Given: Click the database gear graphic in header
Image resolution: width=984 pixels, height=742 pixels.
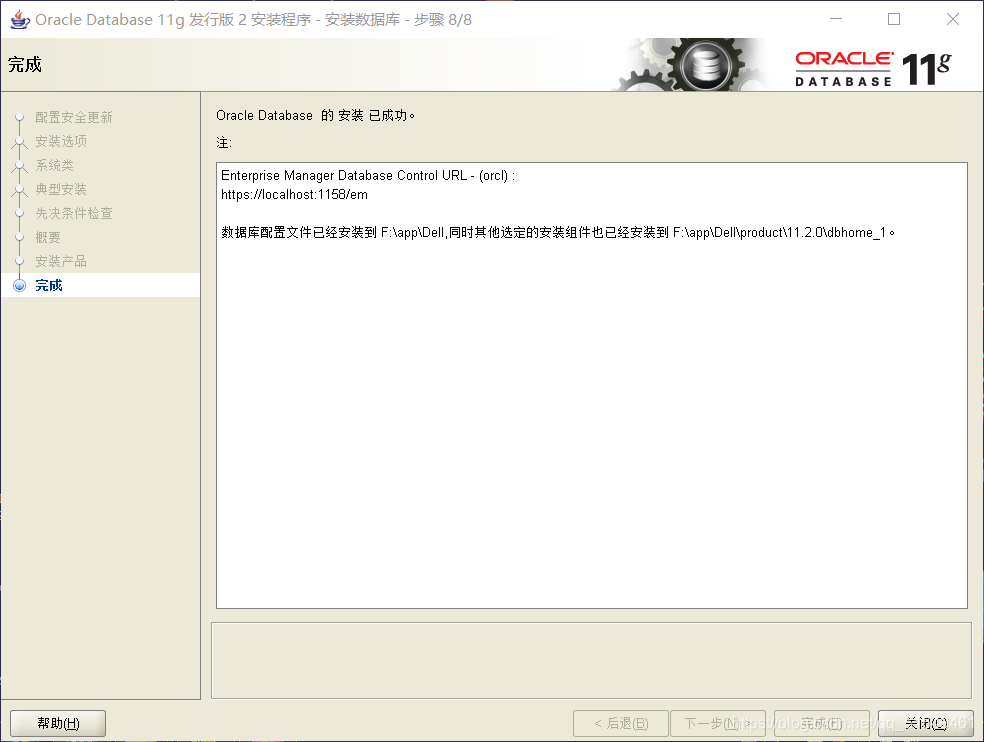Looking at the screenshot, I should coord(692,65).
